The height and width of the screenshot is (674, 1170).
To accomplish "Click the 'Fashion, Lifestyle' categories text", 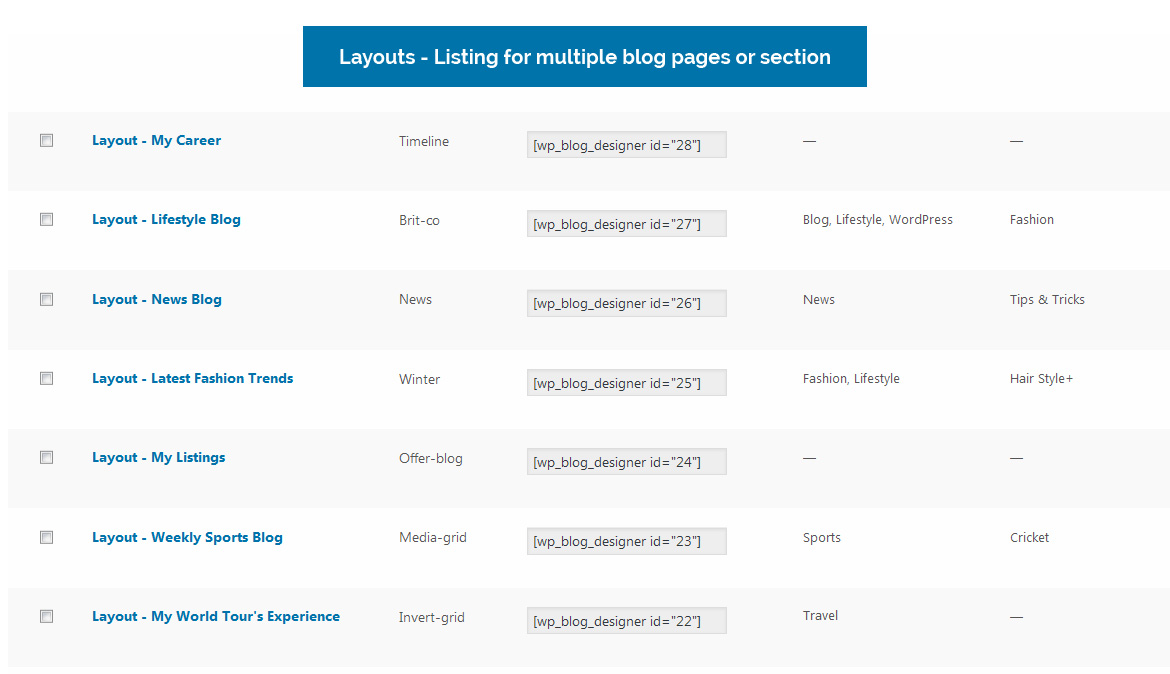I will 851,378.
